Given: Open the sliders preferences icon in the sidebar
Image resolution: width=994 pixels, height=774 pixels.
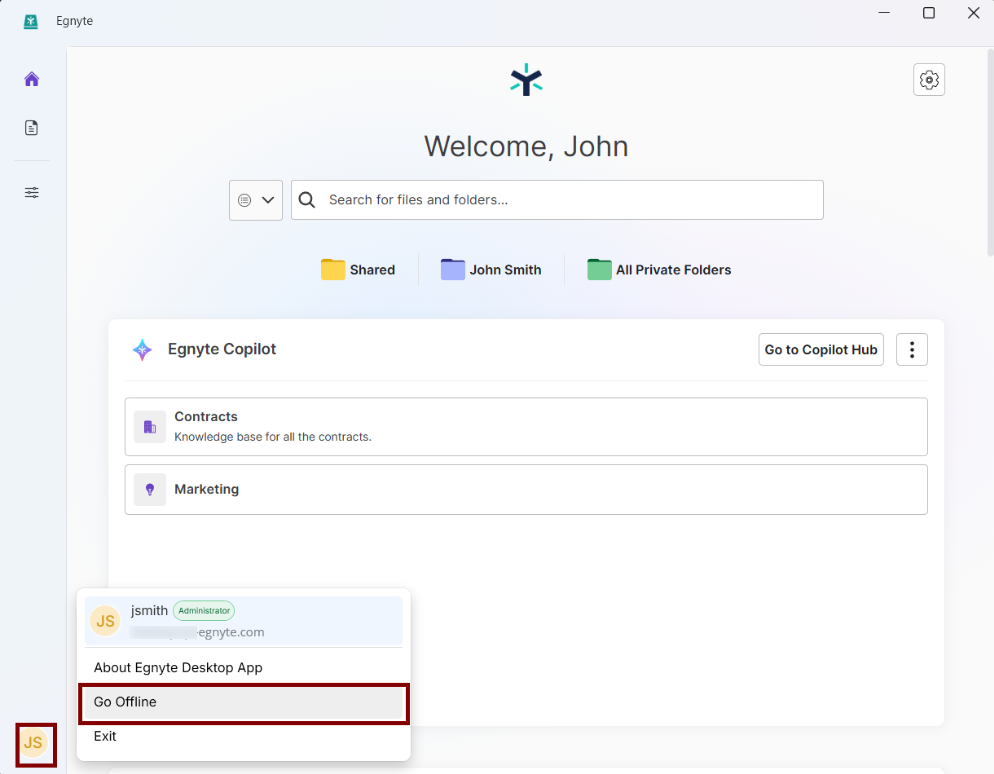Looking at the screenshot, I should point(32,193).
